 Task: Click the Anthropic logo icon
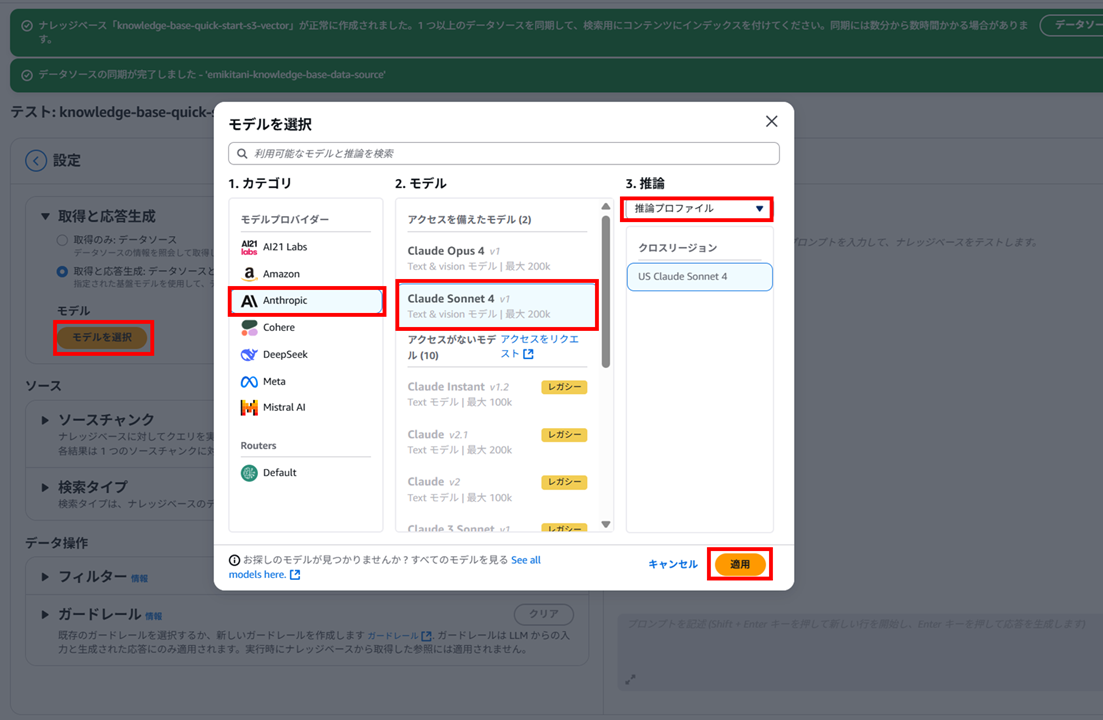click(249, 301)
